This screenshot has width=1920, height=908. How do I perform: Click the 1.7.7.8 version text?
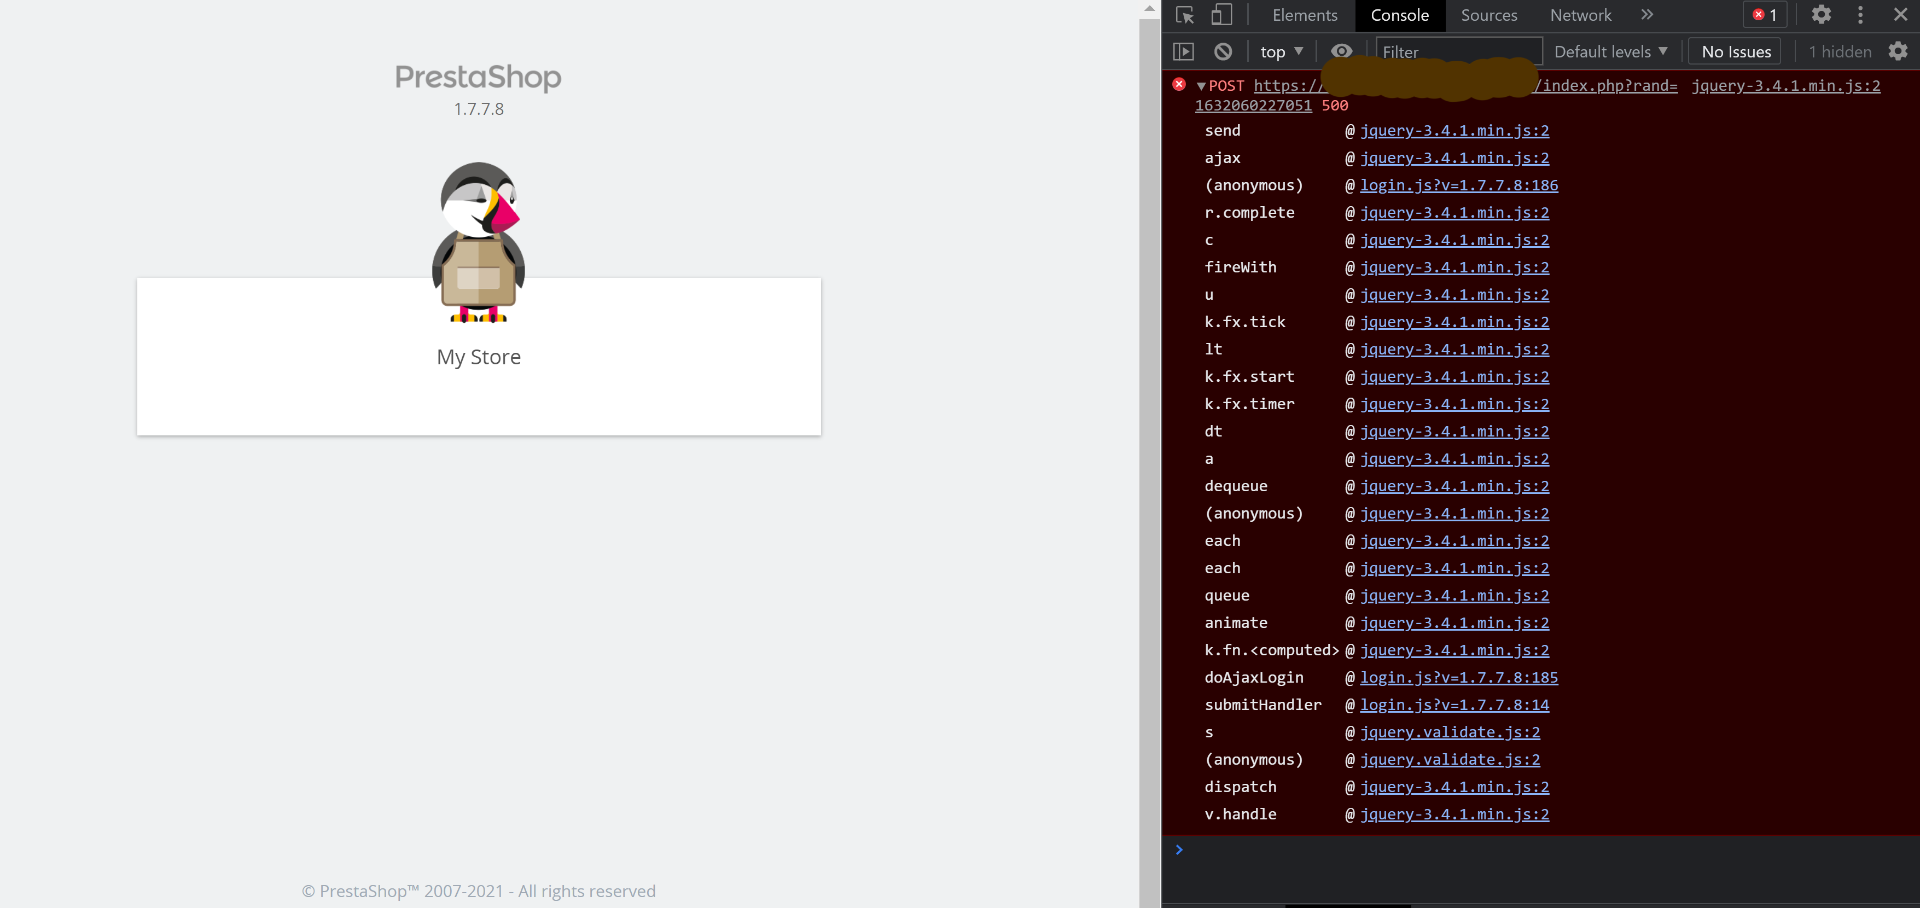coord(479,109)
